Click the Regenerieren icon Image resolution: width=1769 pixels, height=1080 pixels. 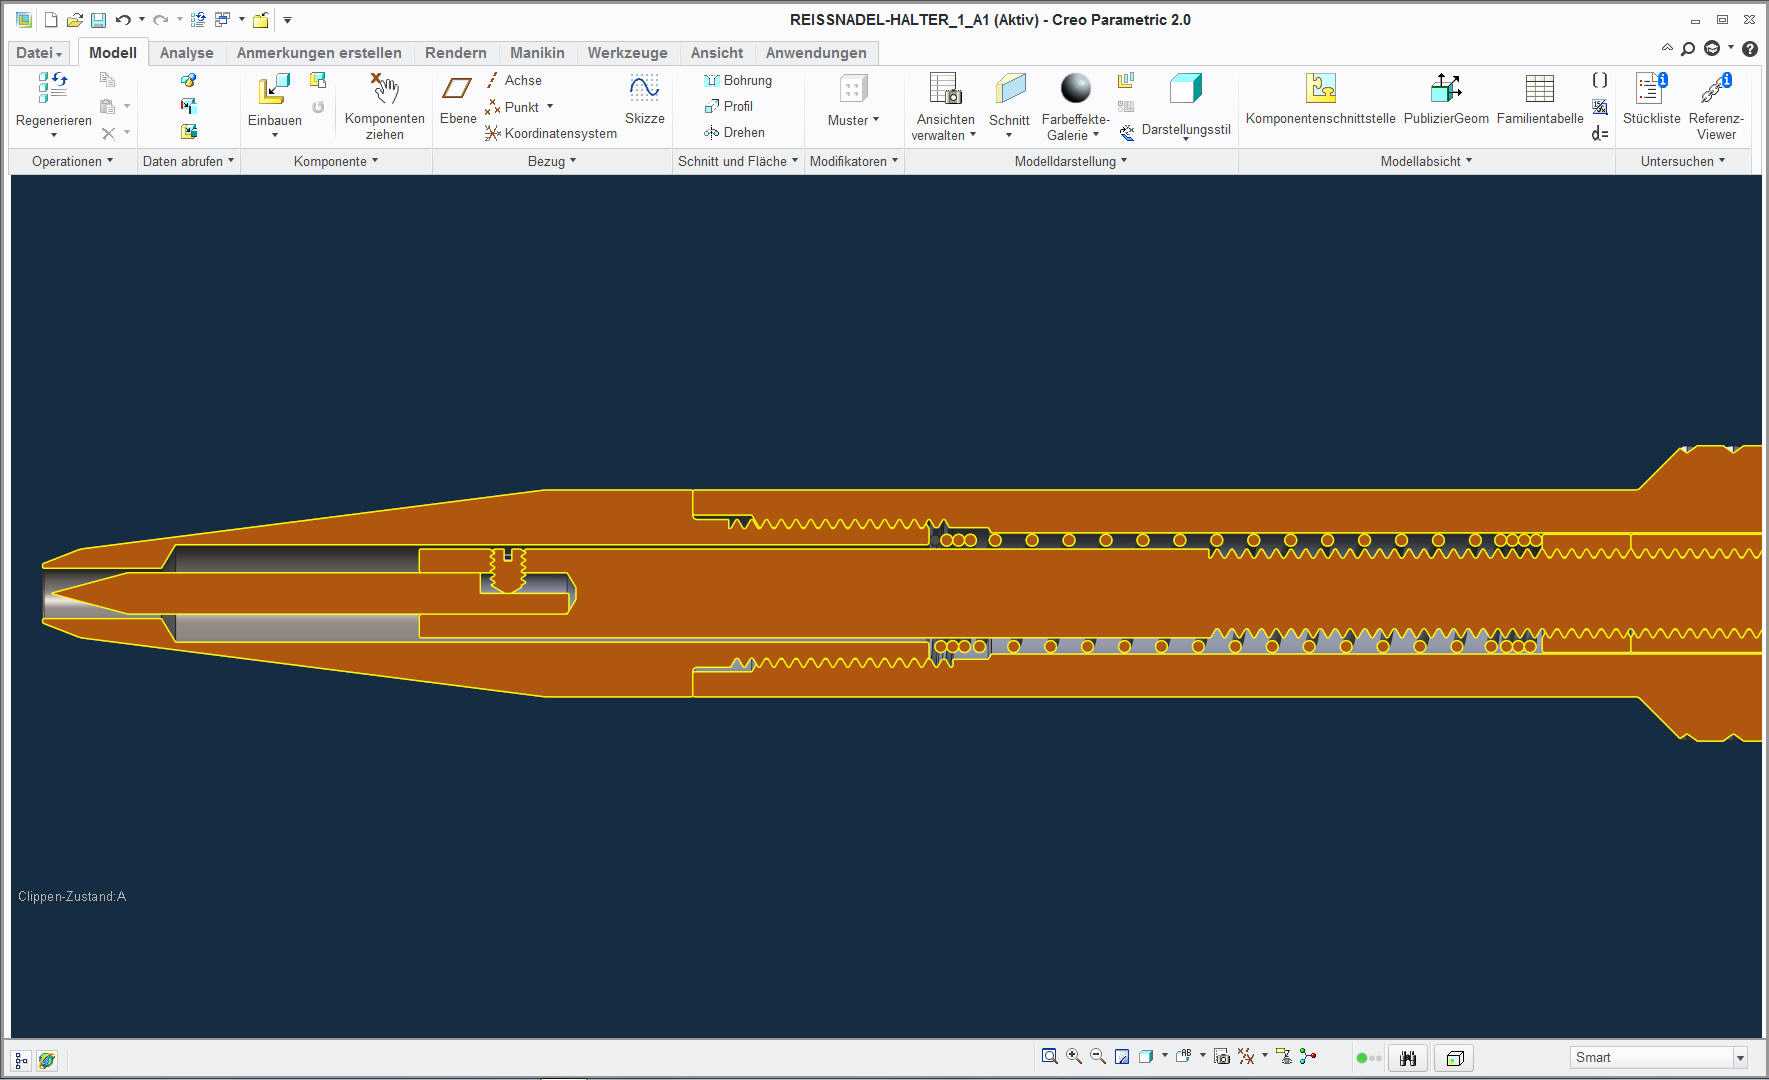click(x=53, y=89)
